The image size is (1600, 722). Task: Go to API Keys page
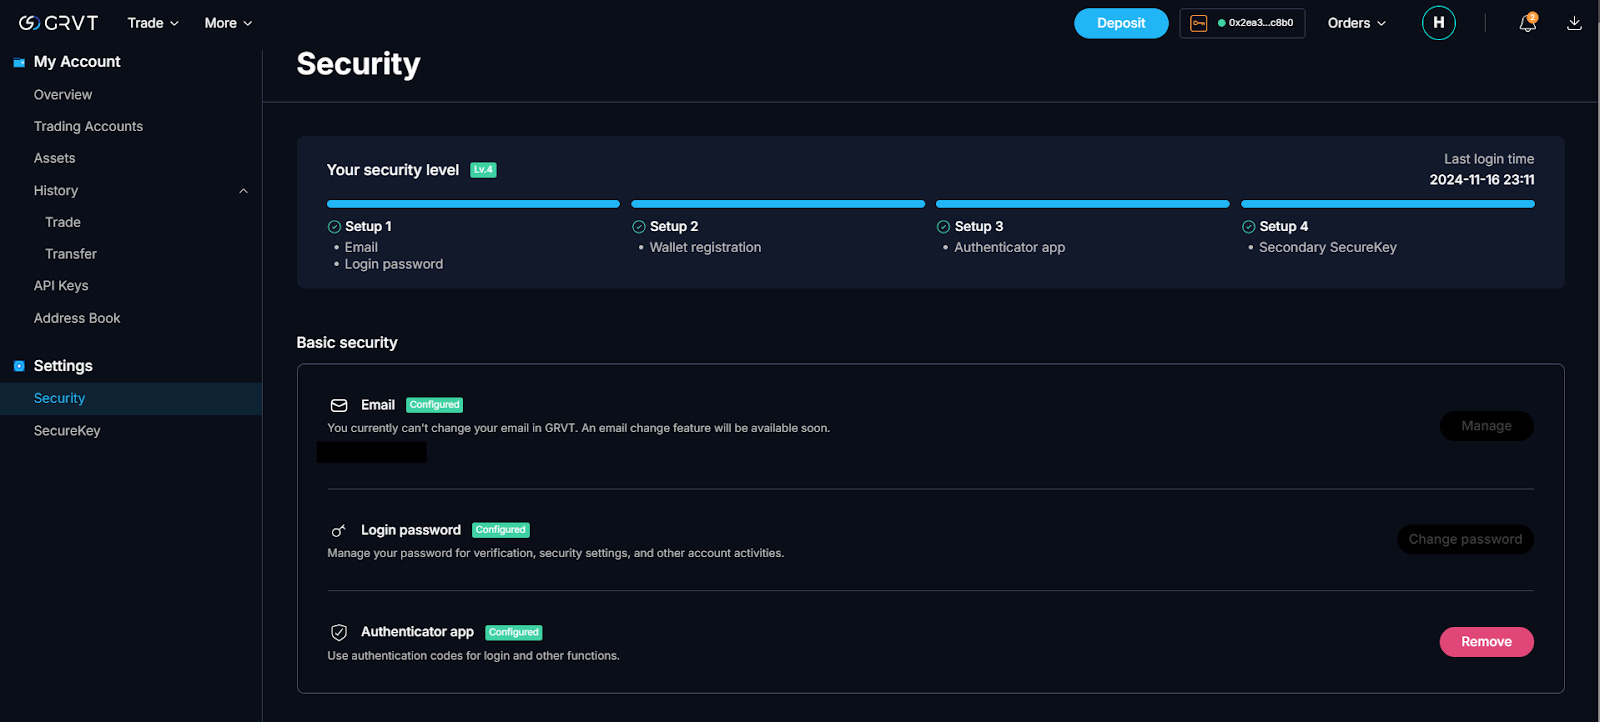(x=61, y=286)
